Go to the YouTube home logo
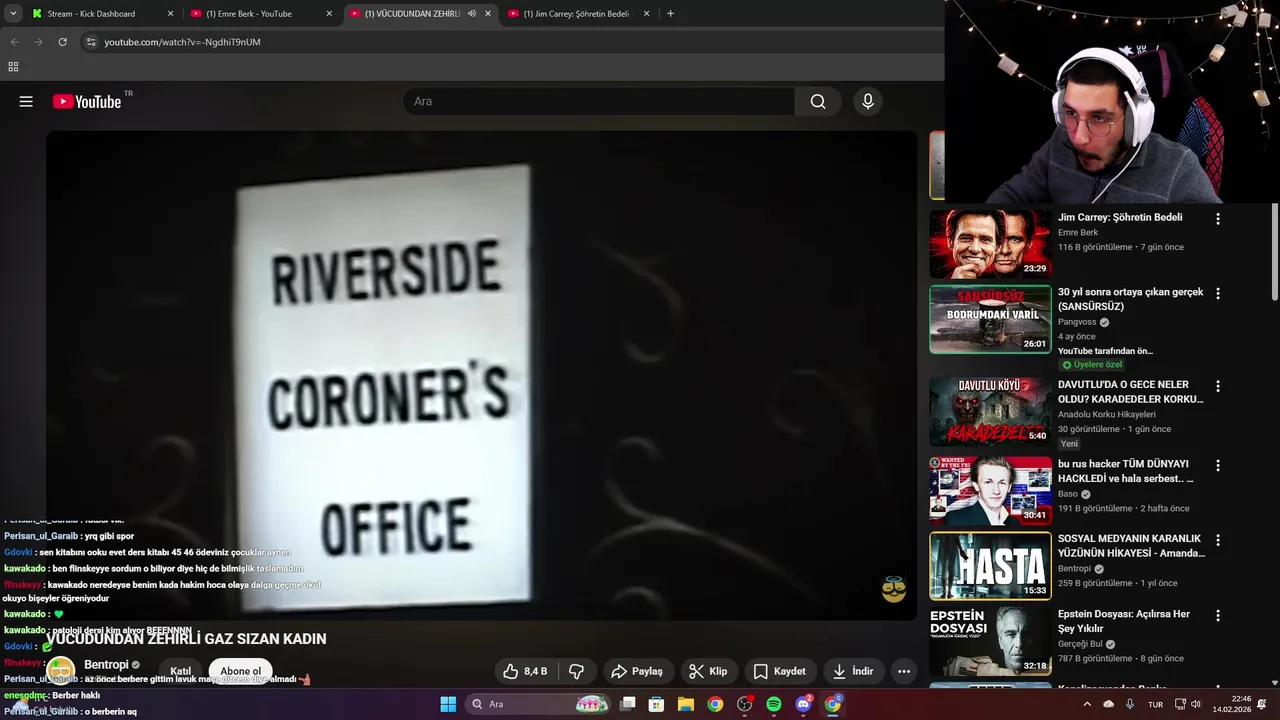1280x720 pixels. tap(87, 101)
